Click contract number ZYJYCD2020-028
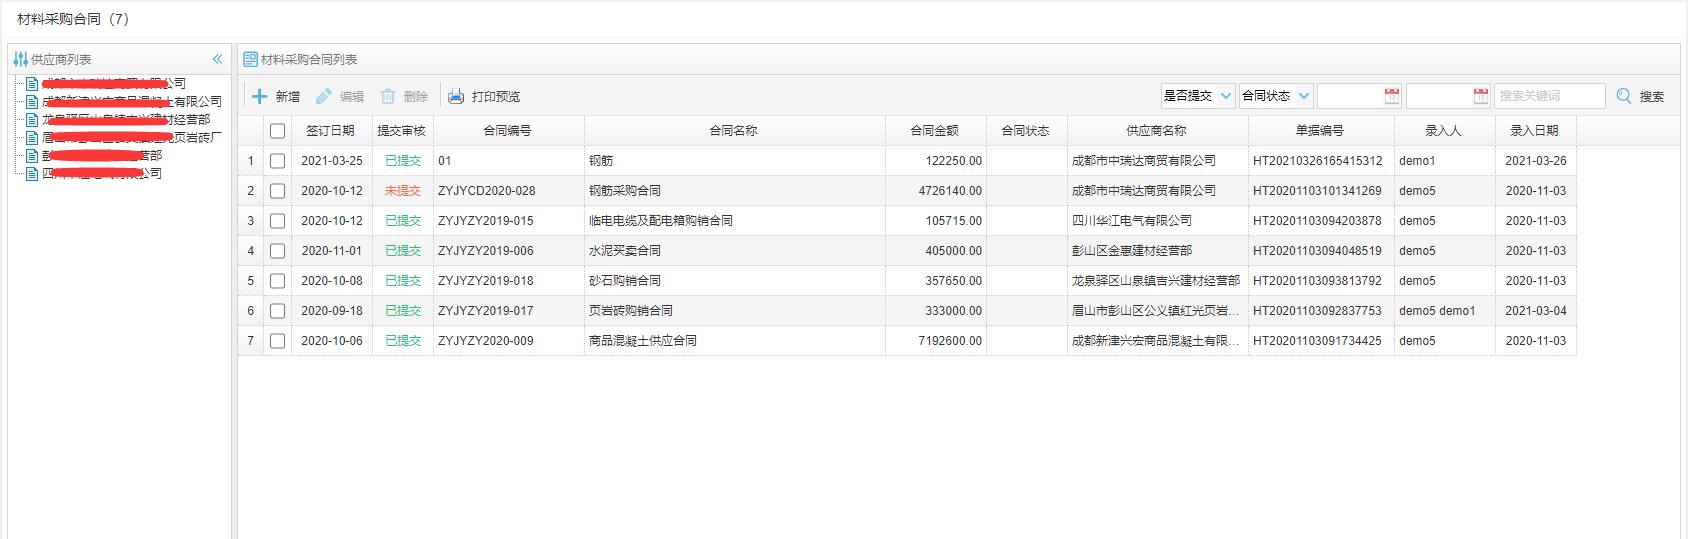This screenshot has height=539, width=1688. (487, 191)
